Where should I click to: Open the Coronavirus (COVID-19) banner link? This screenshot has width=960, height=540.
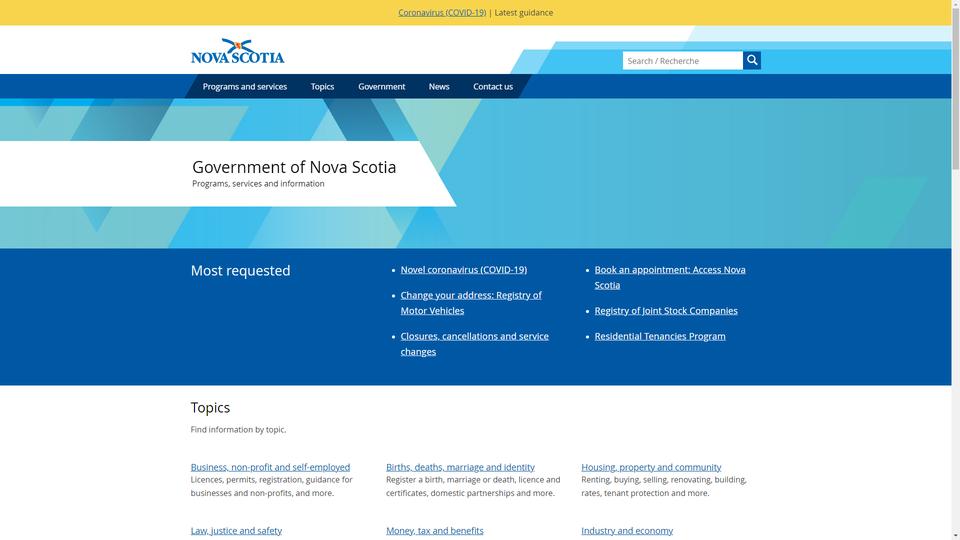[x=442, y=12]
